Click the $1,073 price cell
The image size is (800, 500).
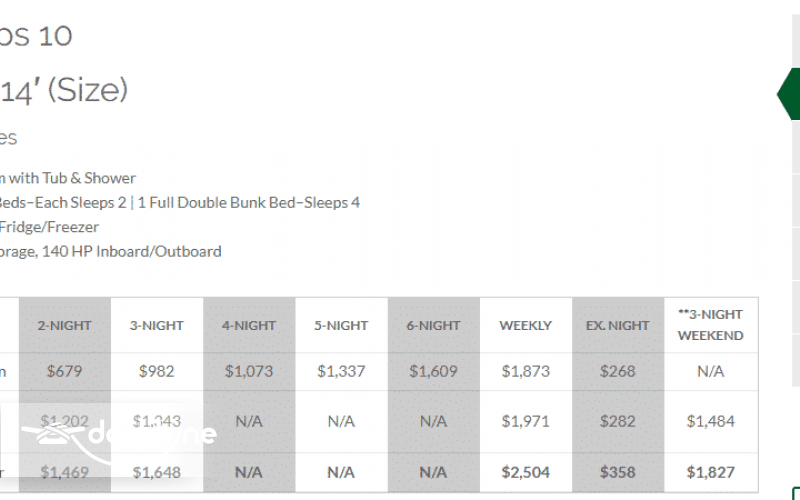[249, 371]
